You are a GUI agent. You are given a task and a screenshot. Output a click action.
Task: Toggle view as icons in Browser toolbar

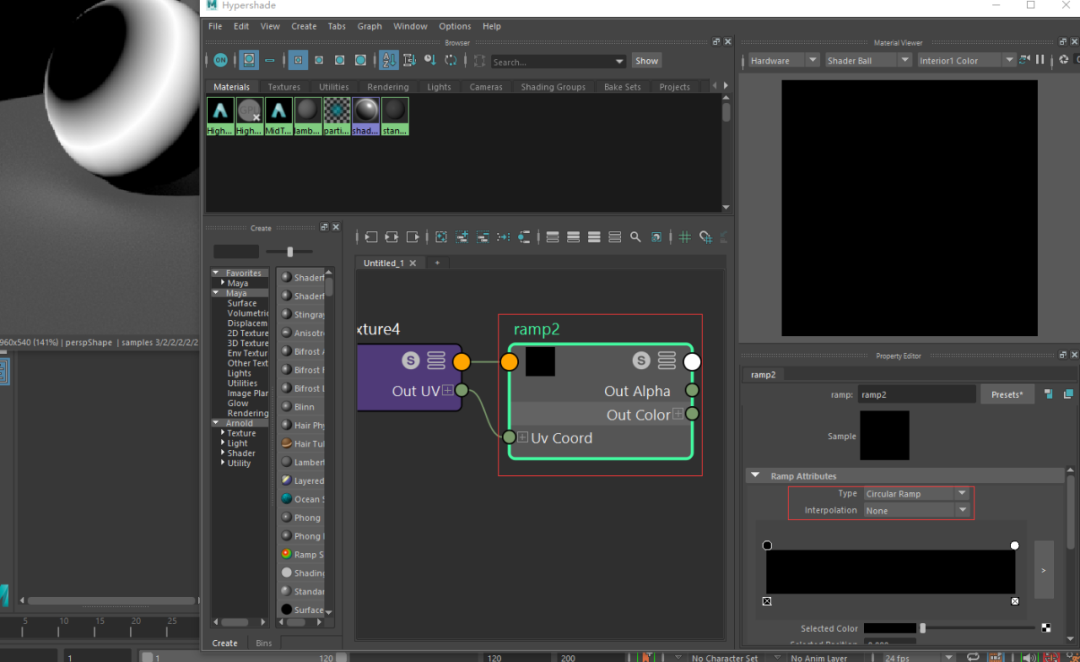coord(249,61)
